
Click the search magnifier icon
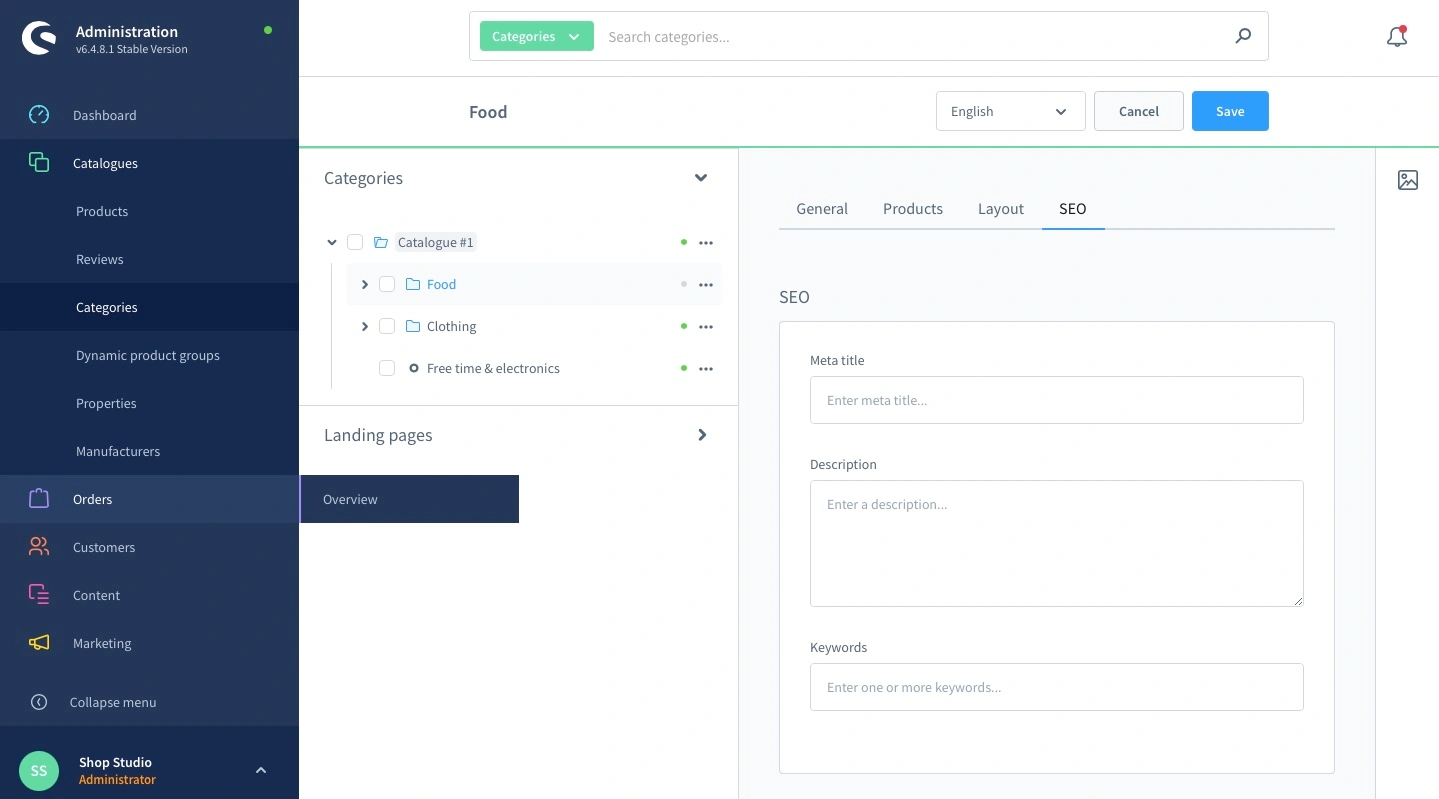[x=1243, y=37]
